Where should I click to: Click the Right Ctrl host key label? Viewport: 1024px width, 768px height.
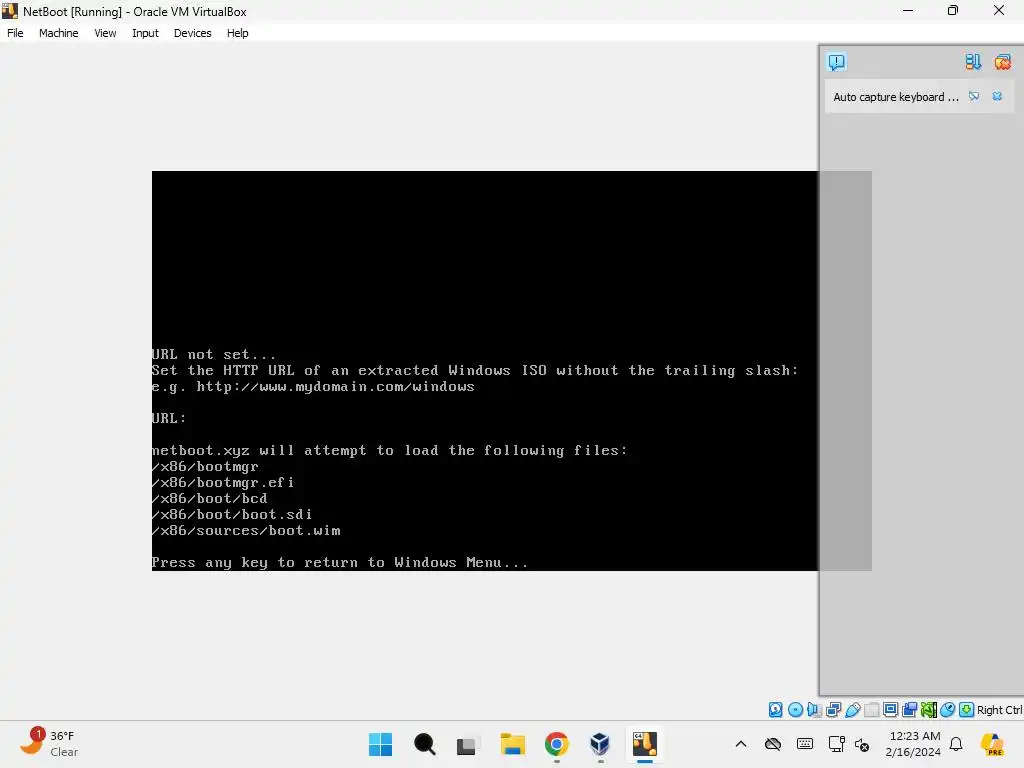[1000, 710]
